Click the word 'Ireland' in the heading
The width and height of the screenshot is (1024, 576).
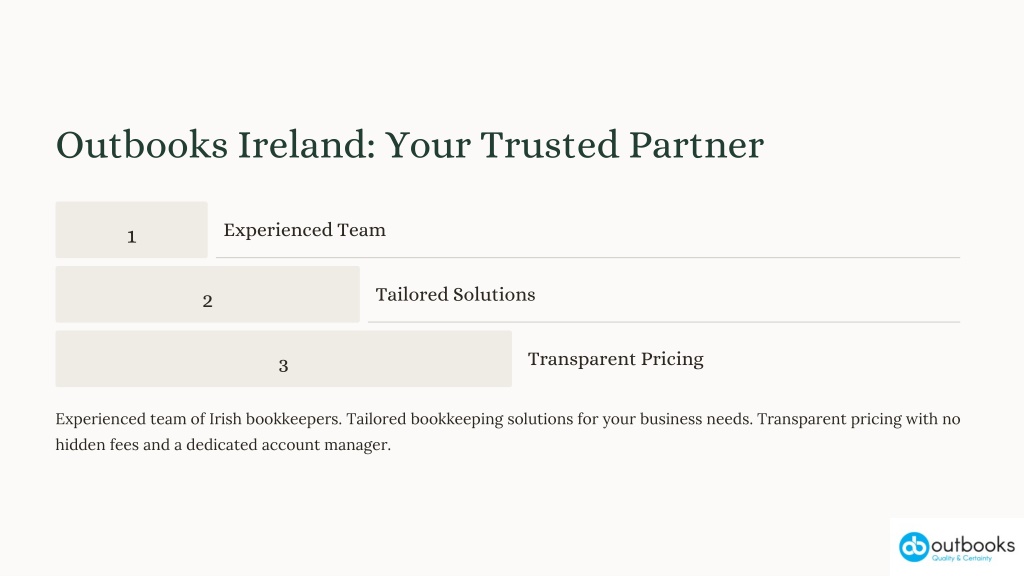[306, 144]
